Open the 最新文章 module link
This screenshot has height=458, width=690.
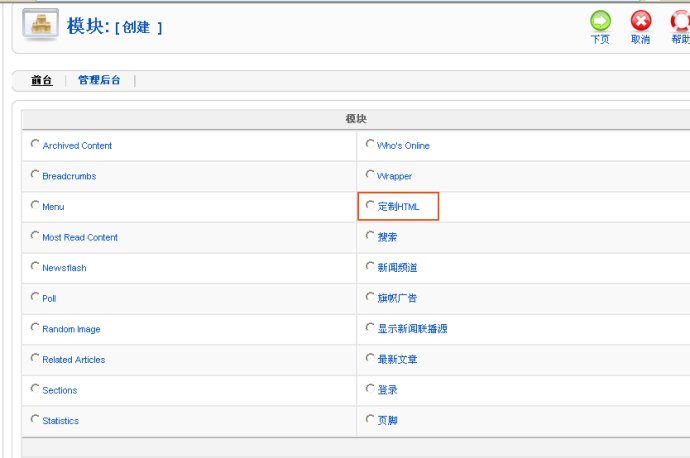point(397,359)
